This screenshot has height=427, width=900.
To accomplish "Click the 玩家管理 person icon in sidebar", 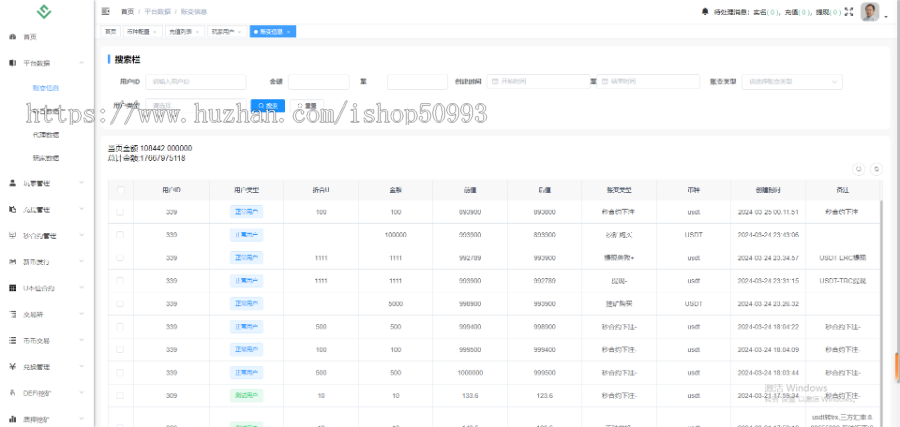I will click(x=13, y=183).
